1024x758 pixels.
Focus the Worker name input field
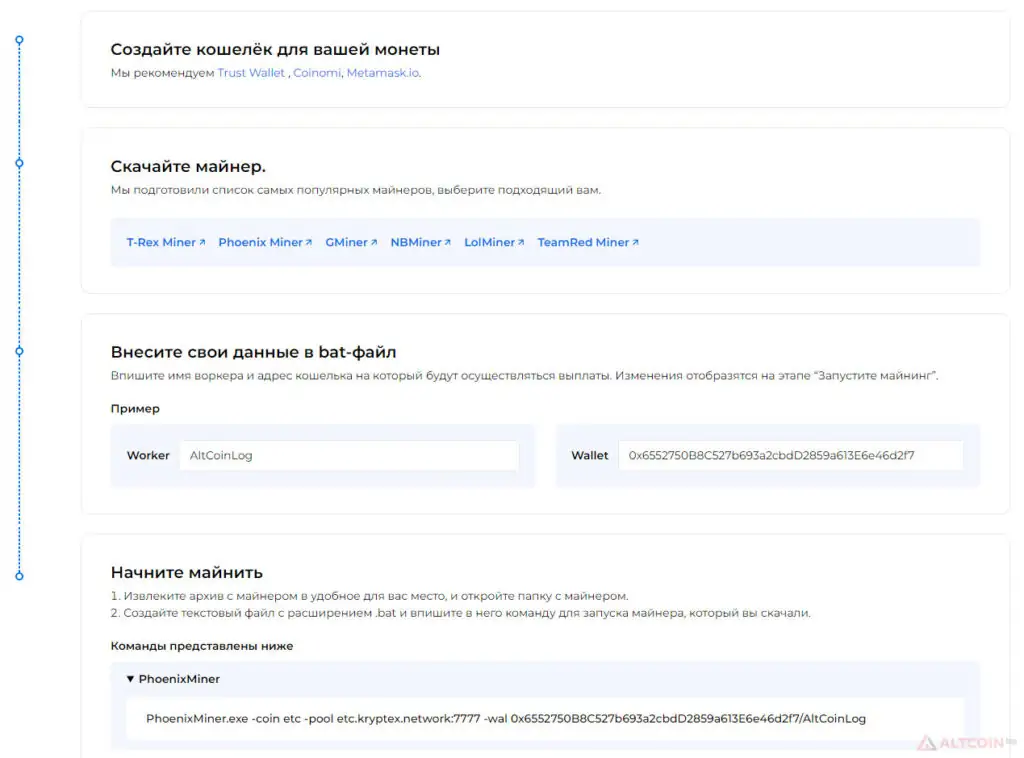click(349, 455)
